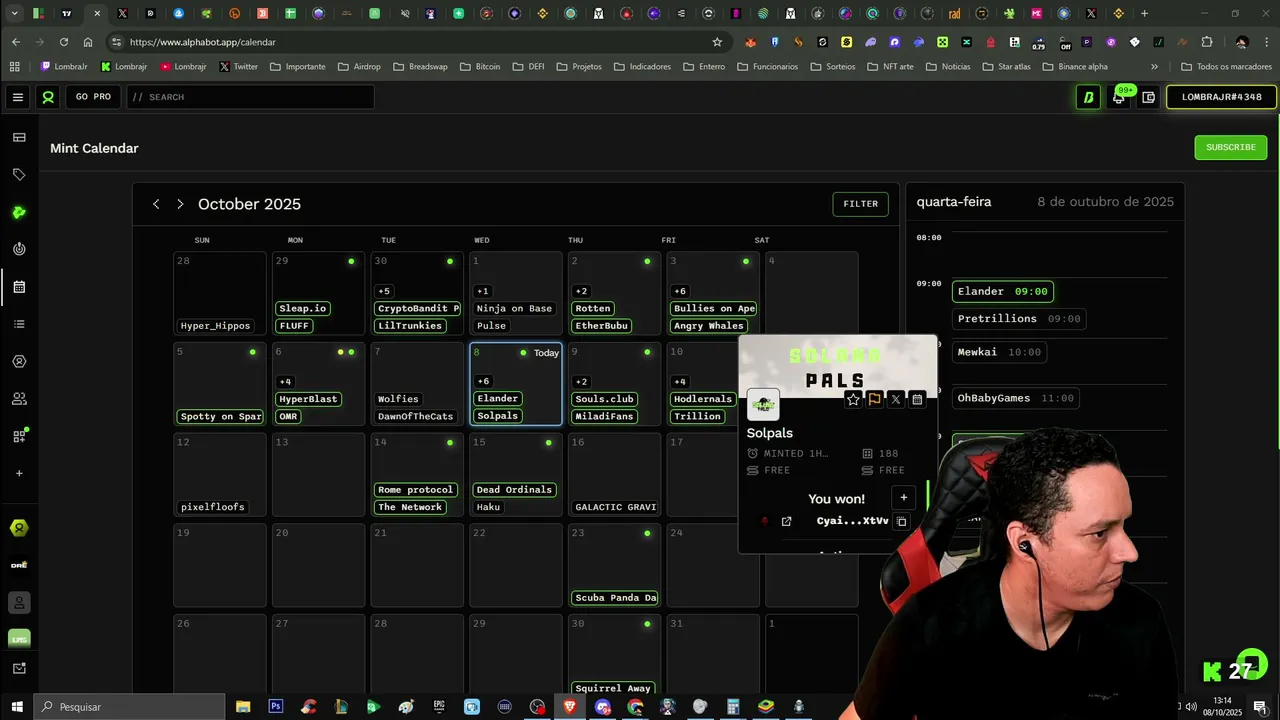Open notifications bell with 99+ badge
Screen dimensions: 1280x720
(1119, 97)
